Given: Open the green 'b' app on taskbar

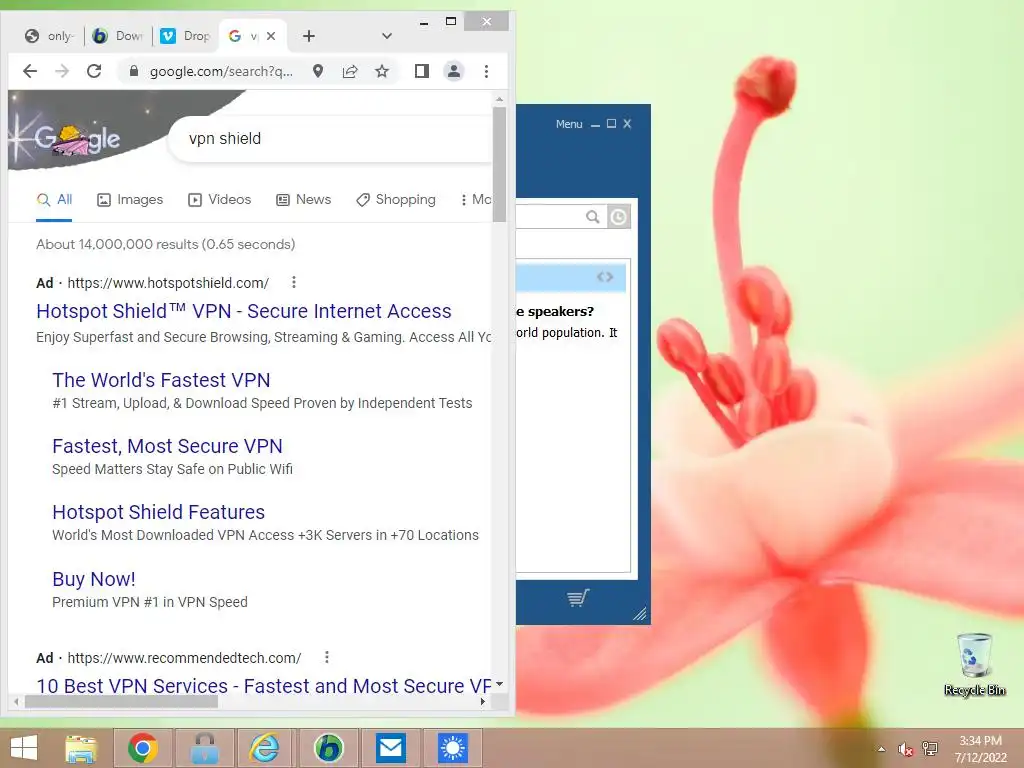Looking at the screenshot, I should tap(328, 748).
